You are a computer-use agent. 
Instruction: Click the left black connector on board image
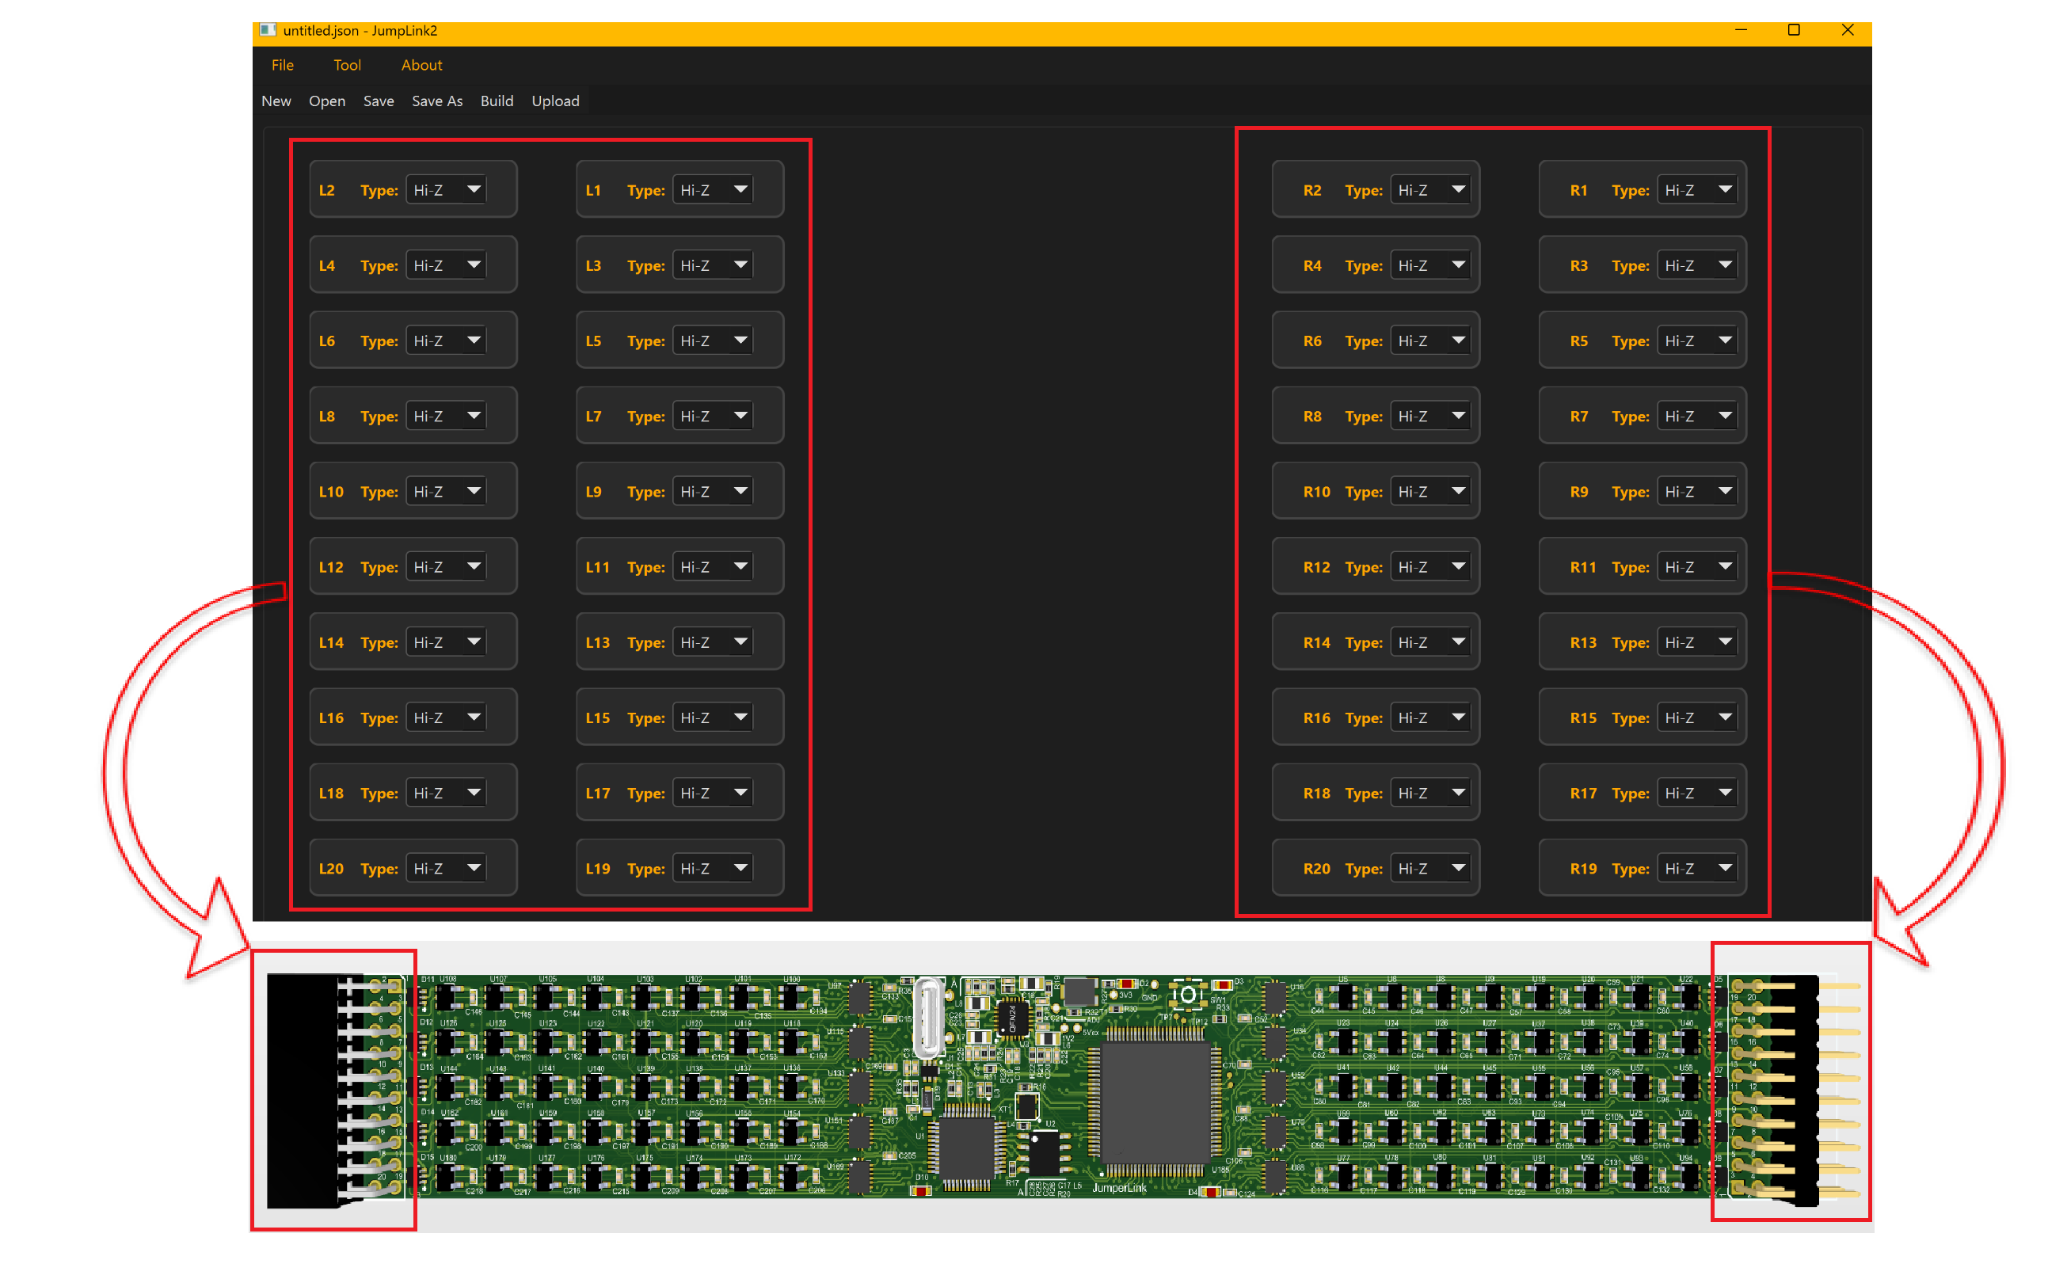[301, 1090]
